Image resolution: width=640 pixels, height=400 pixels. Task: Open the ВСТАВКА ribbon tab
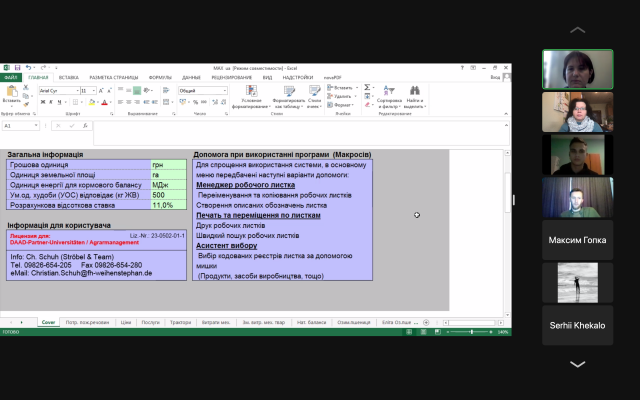[69, 77]
